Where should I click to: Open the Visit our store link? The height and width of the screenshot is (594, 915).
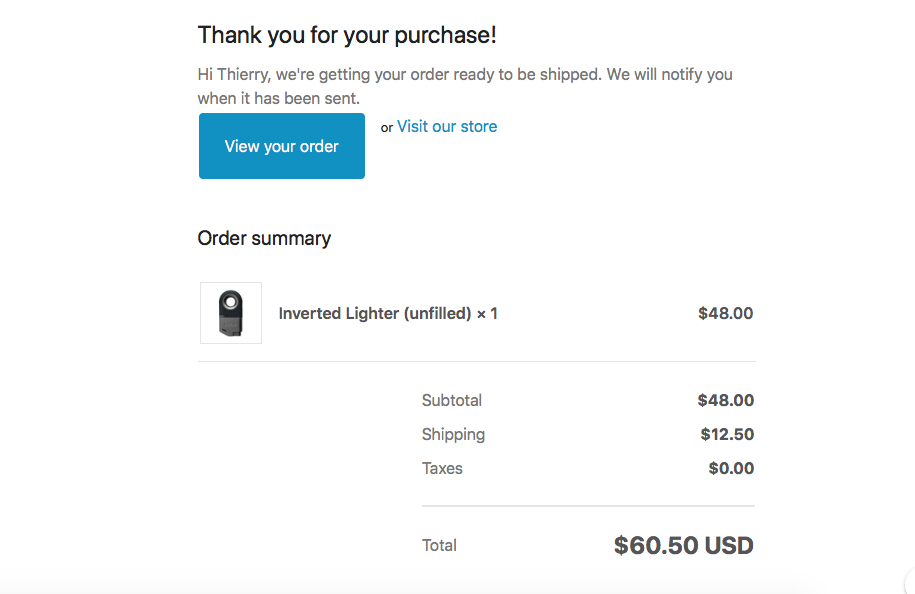(447, 127)
